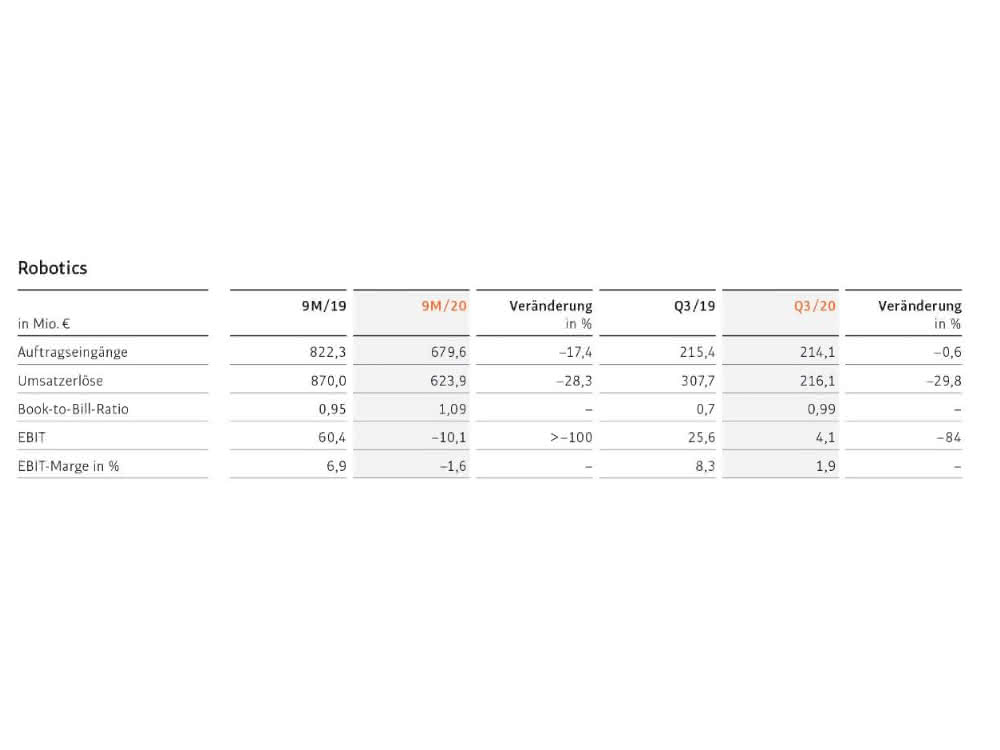Click the 822,3 Auftragseingänge value
The width and height of the screenshot is (1000, 750).
click(328, 352)
